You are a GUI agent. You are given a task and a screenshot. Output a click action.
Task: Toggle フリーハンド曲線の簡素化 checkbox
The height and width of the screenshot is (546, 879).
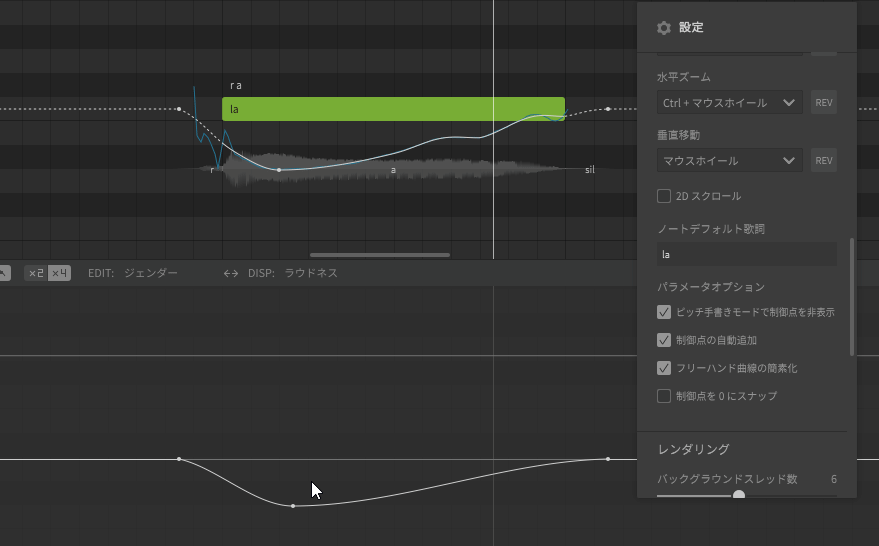coord(664,368)
